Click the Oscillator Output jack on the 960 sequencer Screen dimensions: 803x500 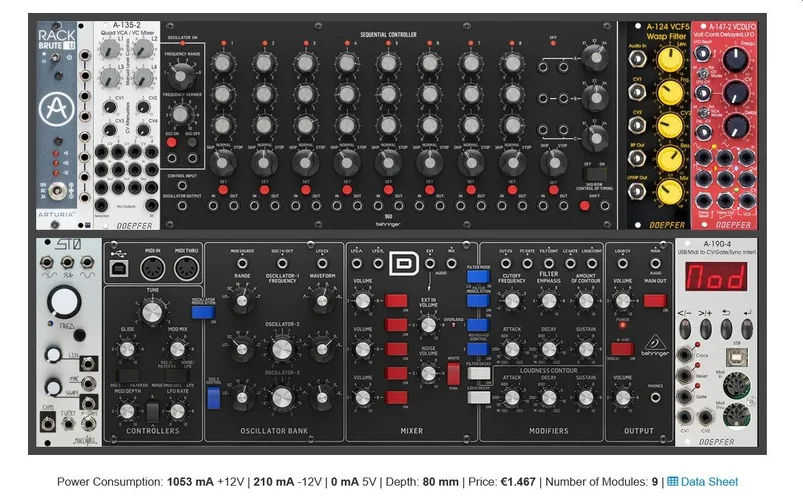tap(182, 205)
